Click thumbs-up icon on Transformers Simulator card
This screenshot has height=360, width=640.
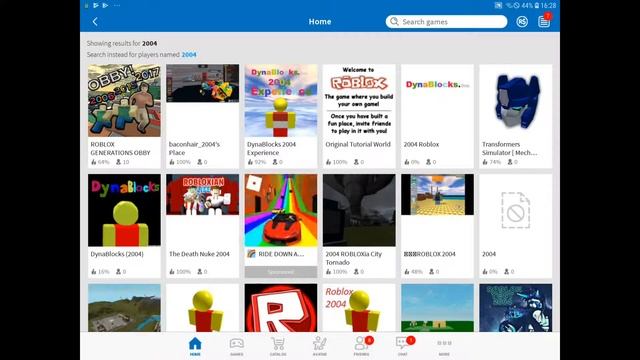point(485,162)
